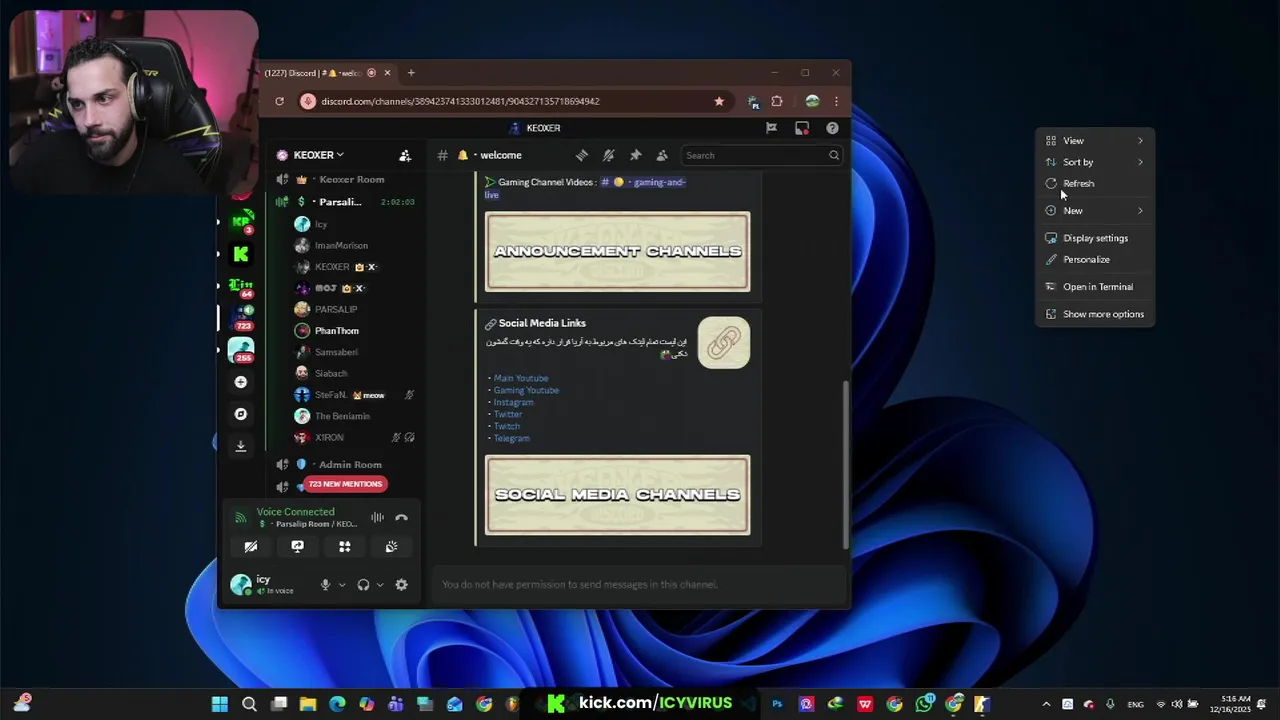Click the Windows Start button

[220, 704]
